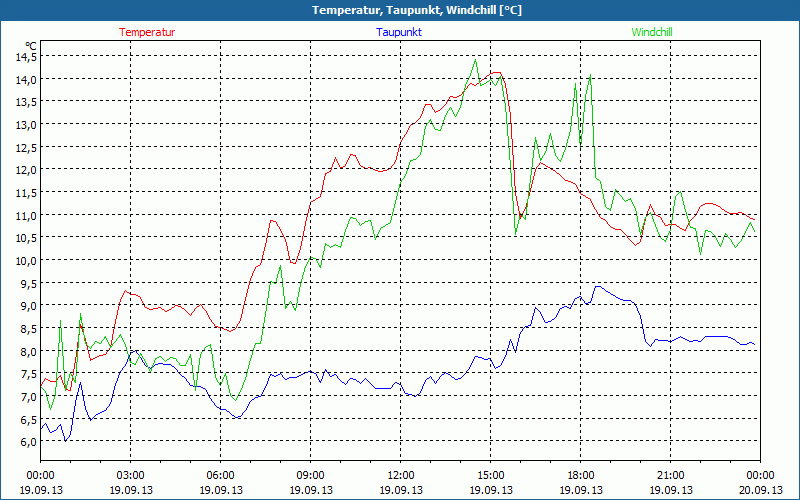Image resolution: width=800 pixels, height=500 pixels.
Task: Select the 06:00 time axis label
Action: point(220,475)
